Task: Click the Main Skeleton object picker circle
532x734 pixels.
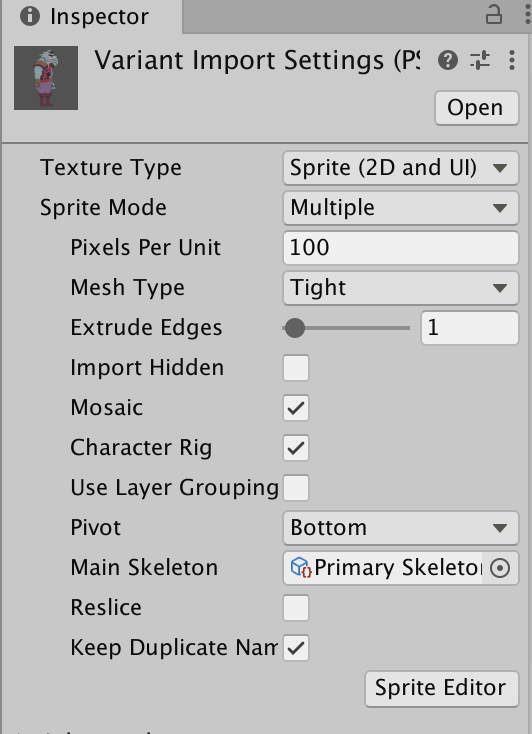Action: (500, 568)
